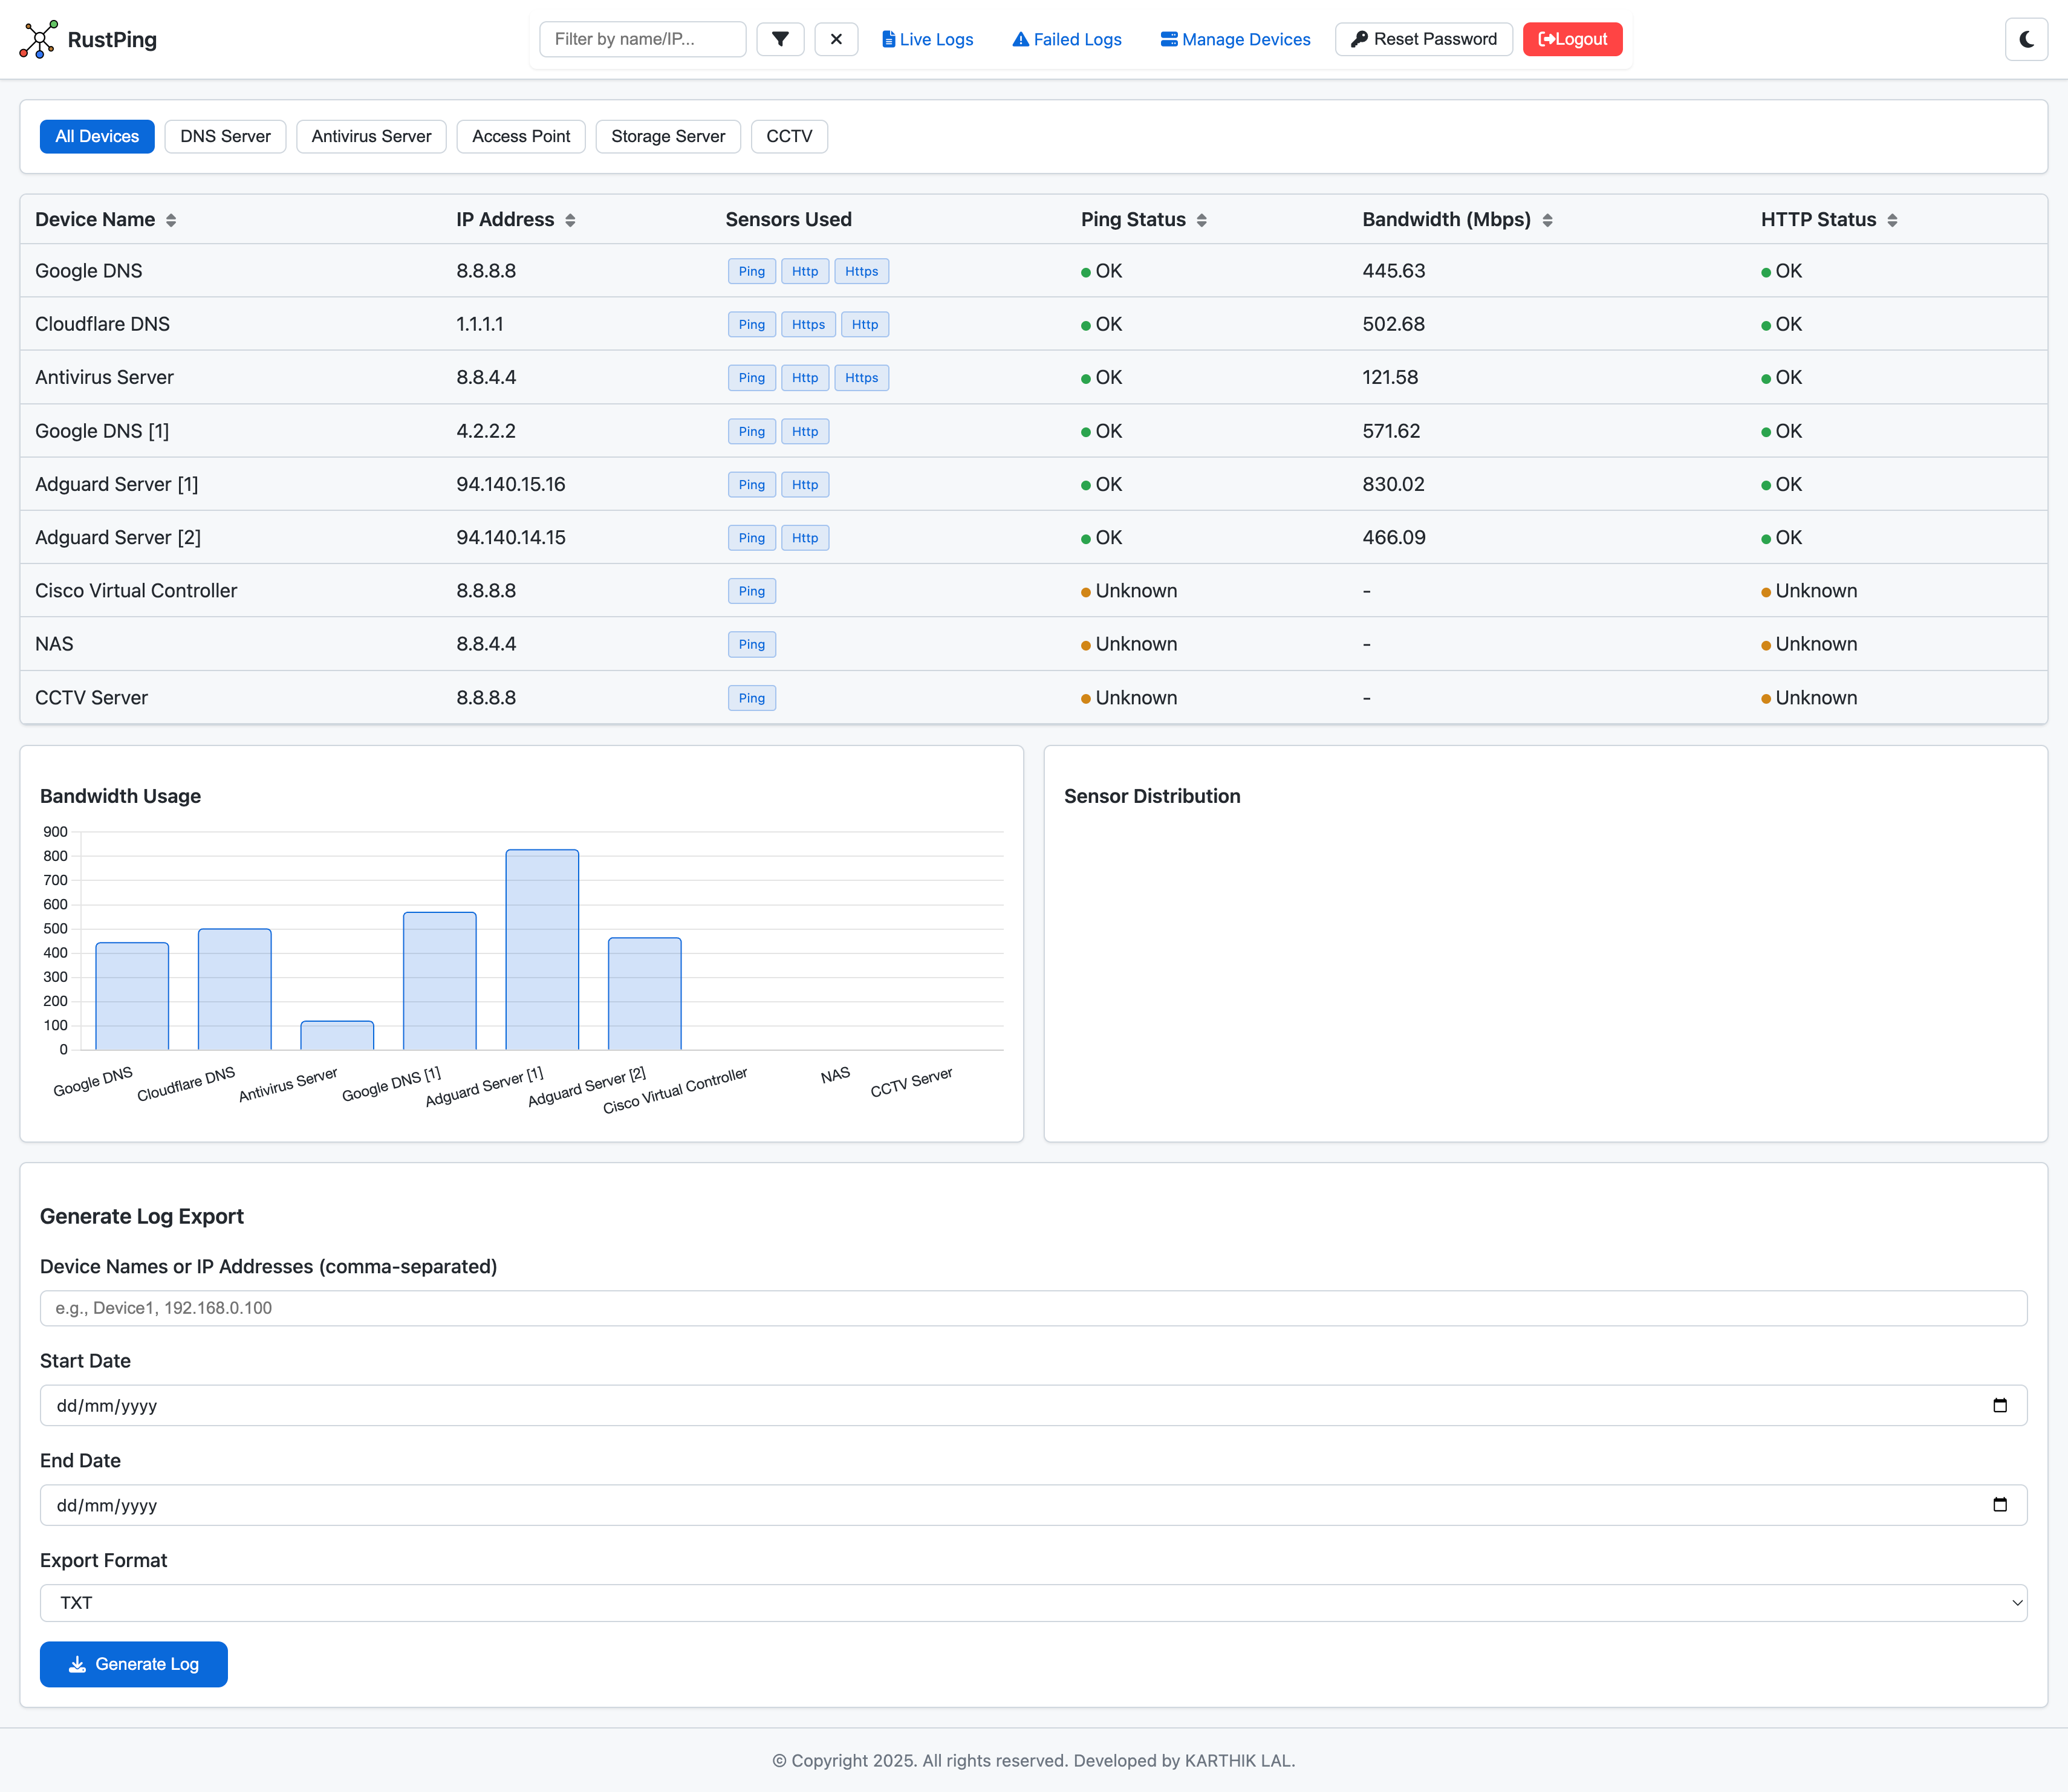Click the RustPing logo icon
Image resolution: width=2068 pixels, height=1792 pixels.
[38, 39]
